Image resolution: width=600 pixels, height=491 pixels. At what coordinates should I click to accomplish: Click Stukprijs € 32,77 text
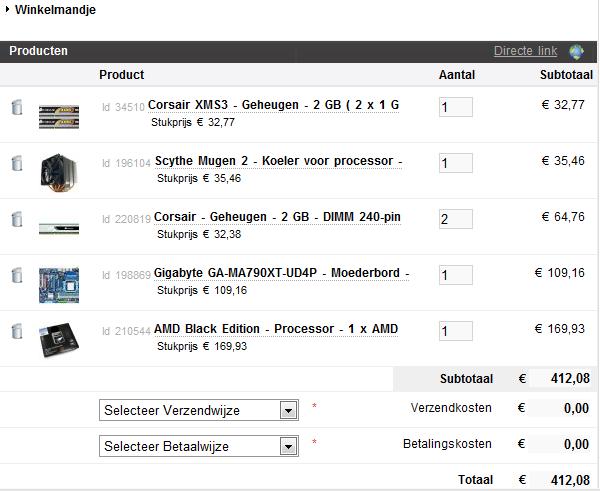192,122
